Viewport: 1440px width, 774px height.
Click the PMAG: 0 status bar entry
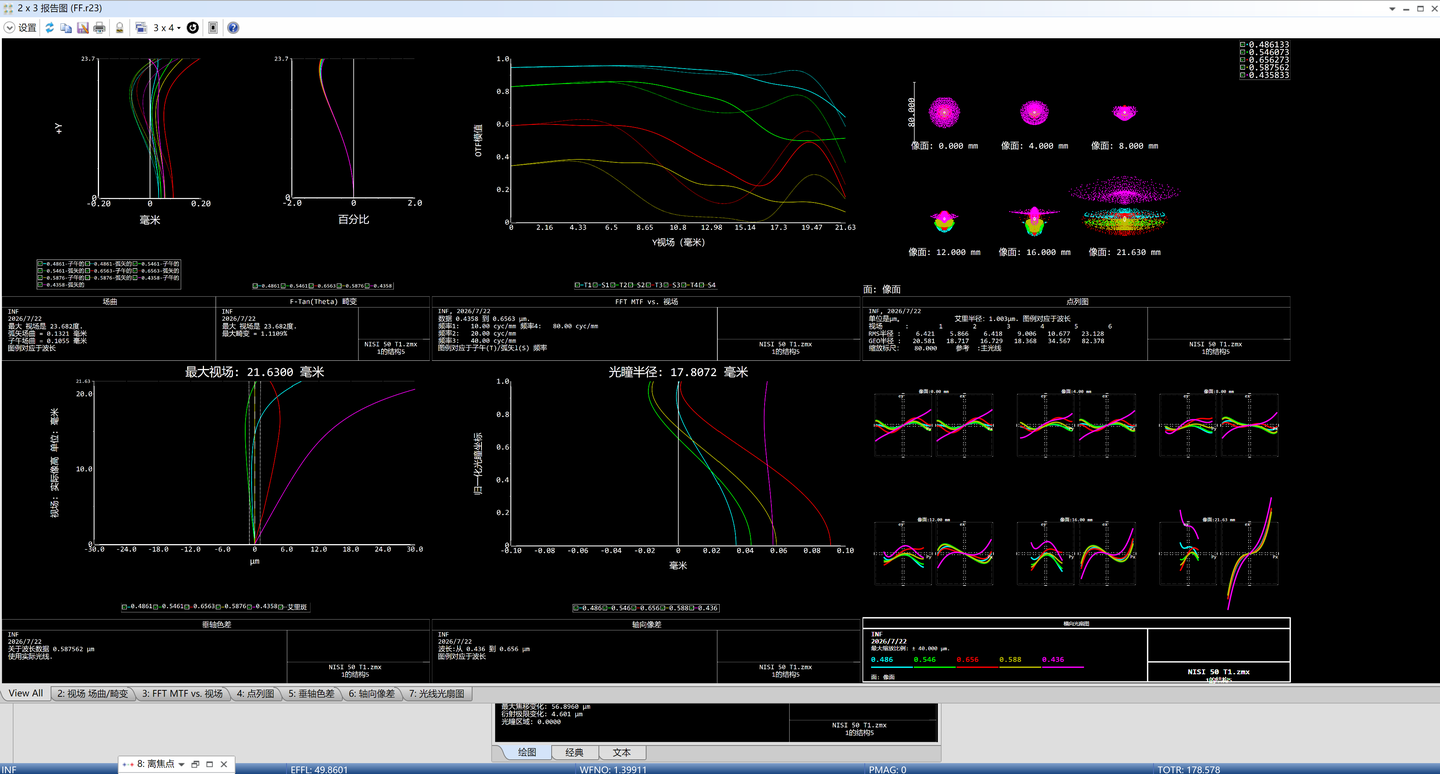[x=886, y=769]
